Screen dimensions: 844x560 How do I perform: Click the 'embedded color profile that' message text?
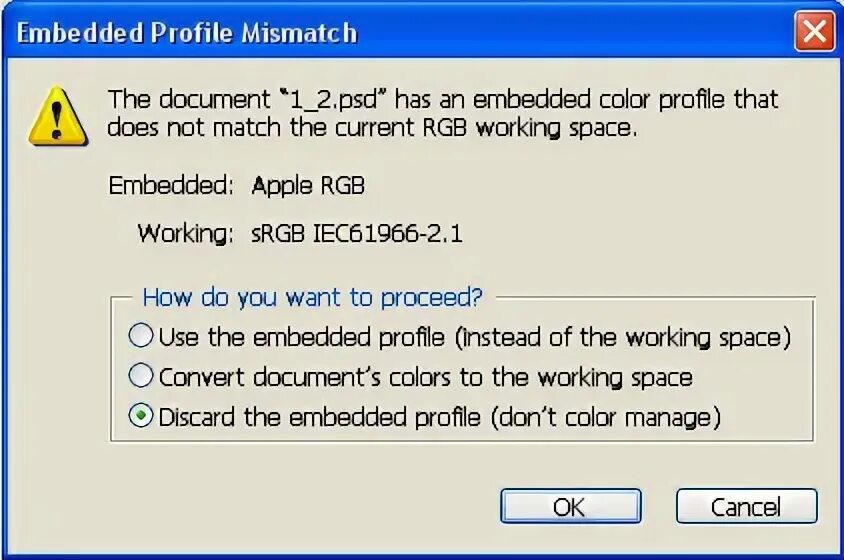[628, 100]
